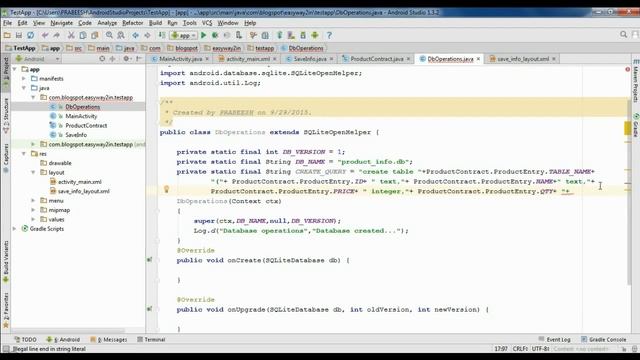Toggle the Structure side panel
Screen dimensions: 640x360
6,116
